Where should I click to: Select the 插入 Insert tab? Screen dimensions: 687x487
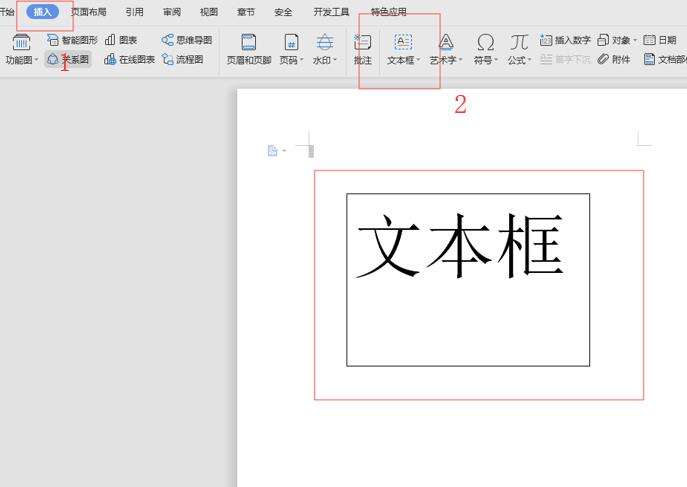[x=42, y=12]
